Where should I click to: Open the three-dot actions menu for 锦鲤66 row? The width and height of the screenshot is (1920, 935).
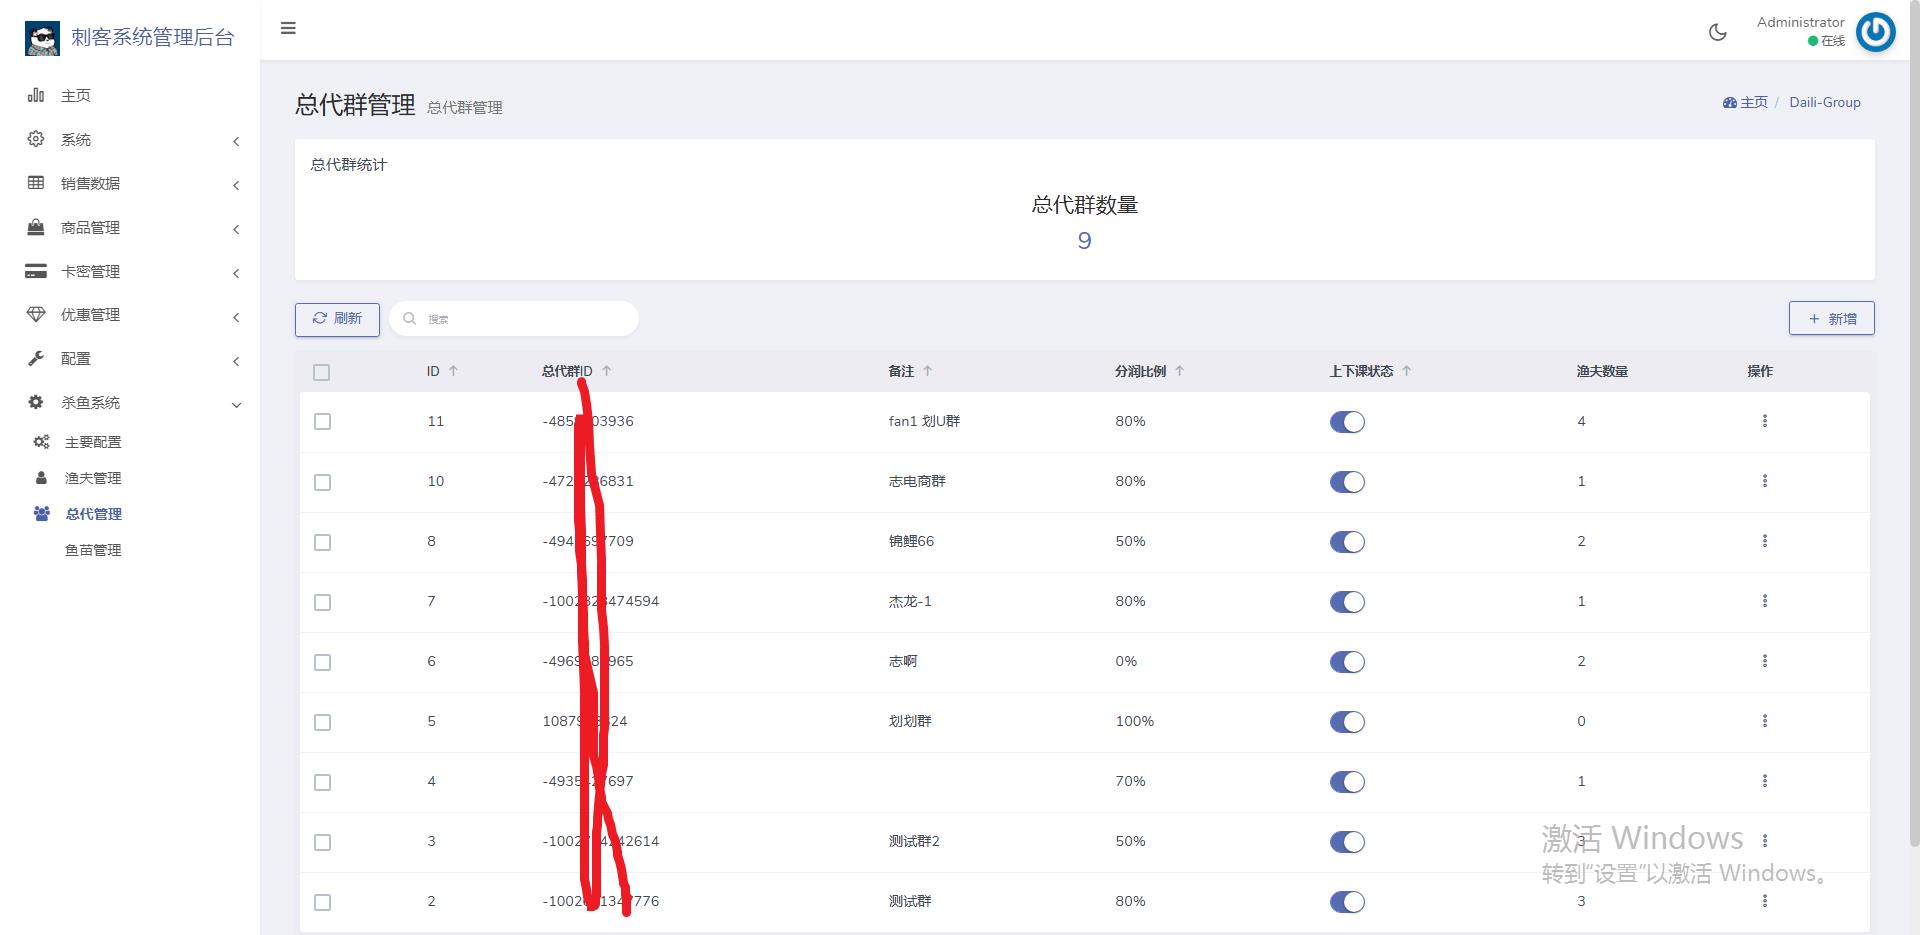1764,541
